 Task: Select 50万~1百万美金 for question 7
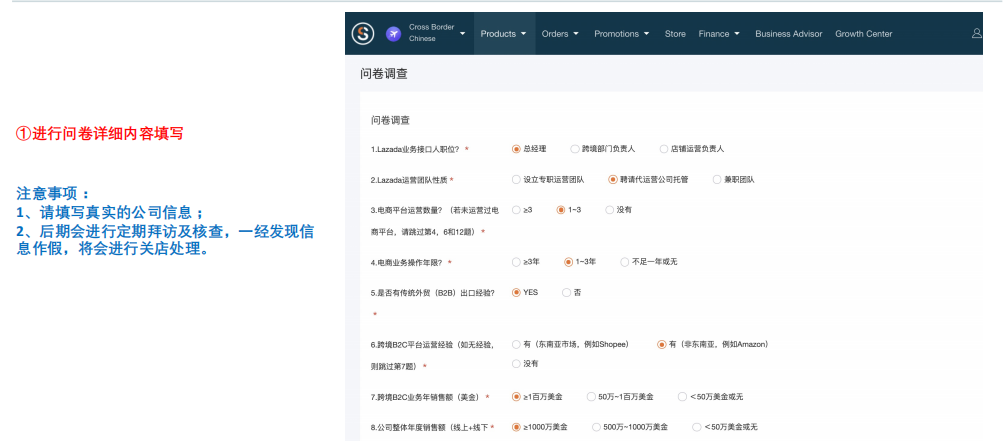(x=591, y=397)
